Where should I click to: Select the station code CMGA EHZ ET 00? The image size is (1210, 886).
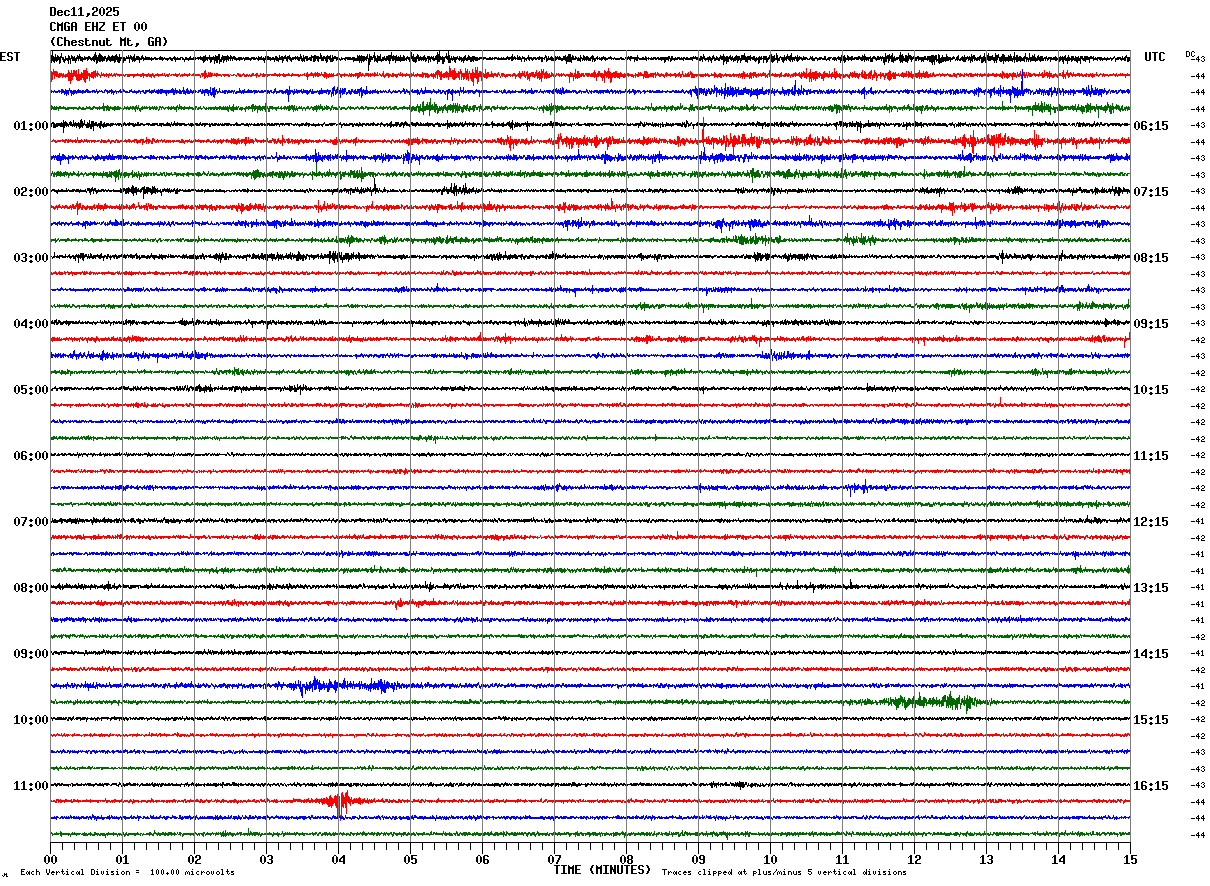point(98,27)
